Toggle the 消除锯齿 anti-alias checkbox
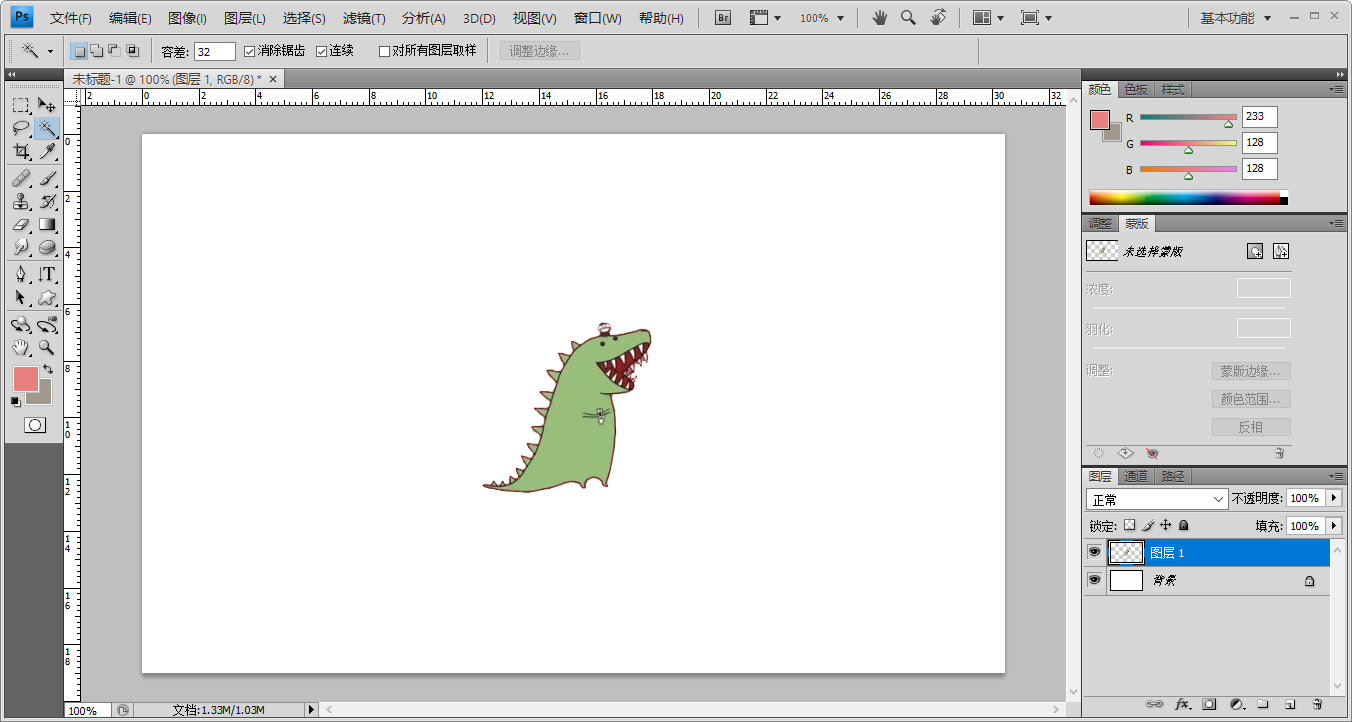The image size is (1352, 722). 250,51
